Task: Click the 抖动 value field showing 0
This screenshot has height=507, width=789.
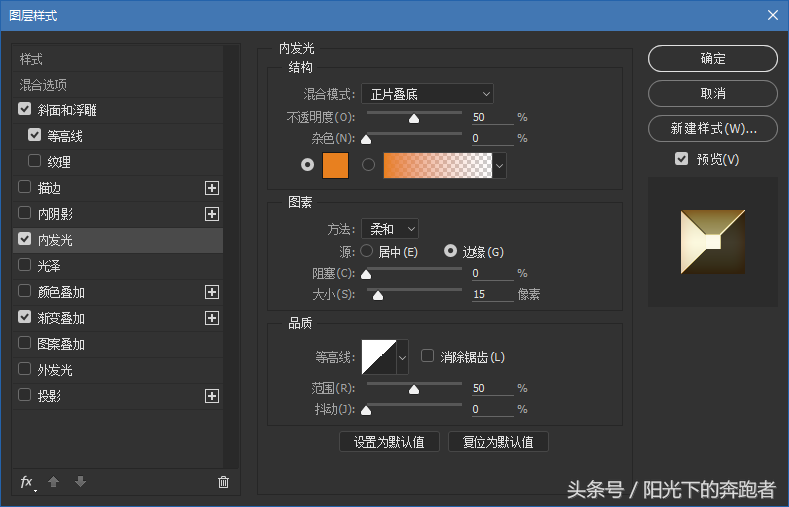Action: point(492,409)
